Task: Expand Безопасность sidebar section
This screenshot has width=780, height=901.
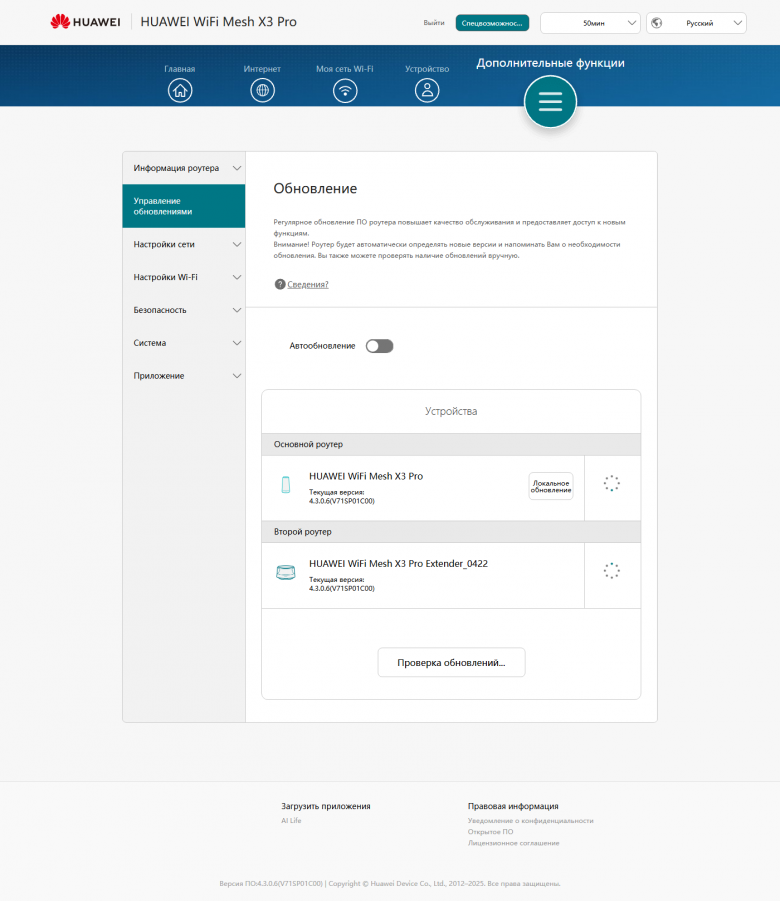Action: pyautogui.click(x=184, y=310)
